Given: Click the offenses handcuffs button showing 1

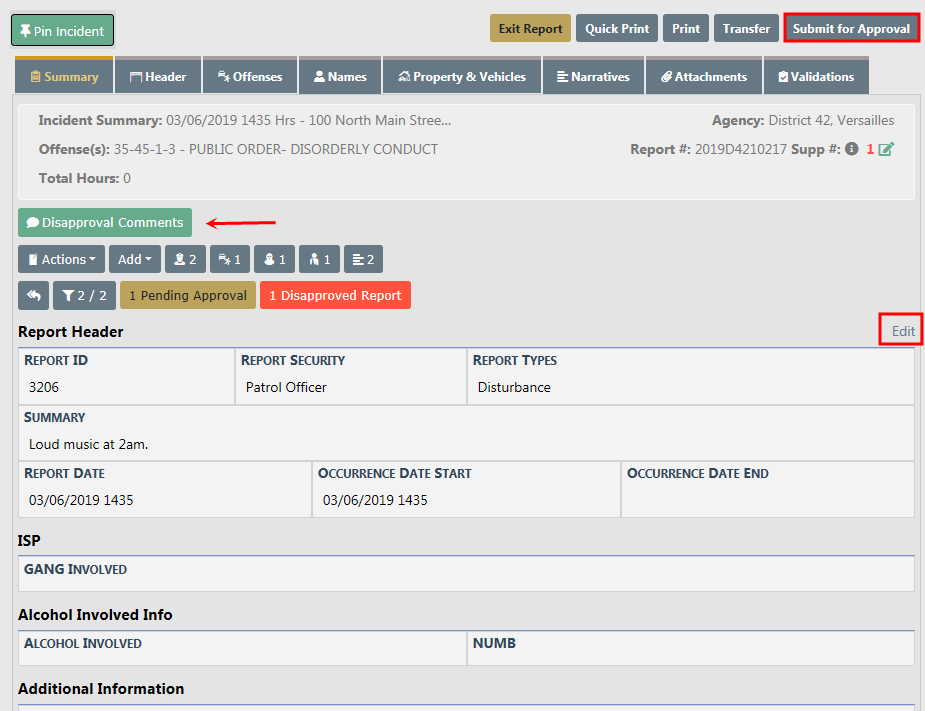Looking at the screenshot, I should pyautogui.click(x=229, y=259).
